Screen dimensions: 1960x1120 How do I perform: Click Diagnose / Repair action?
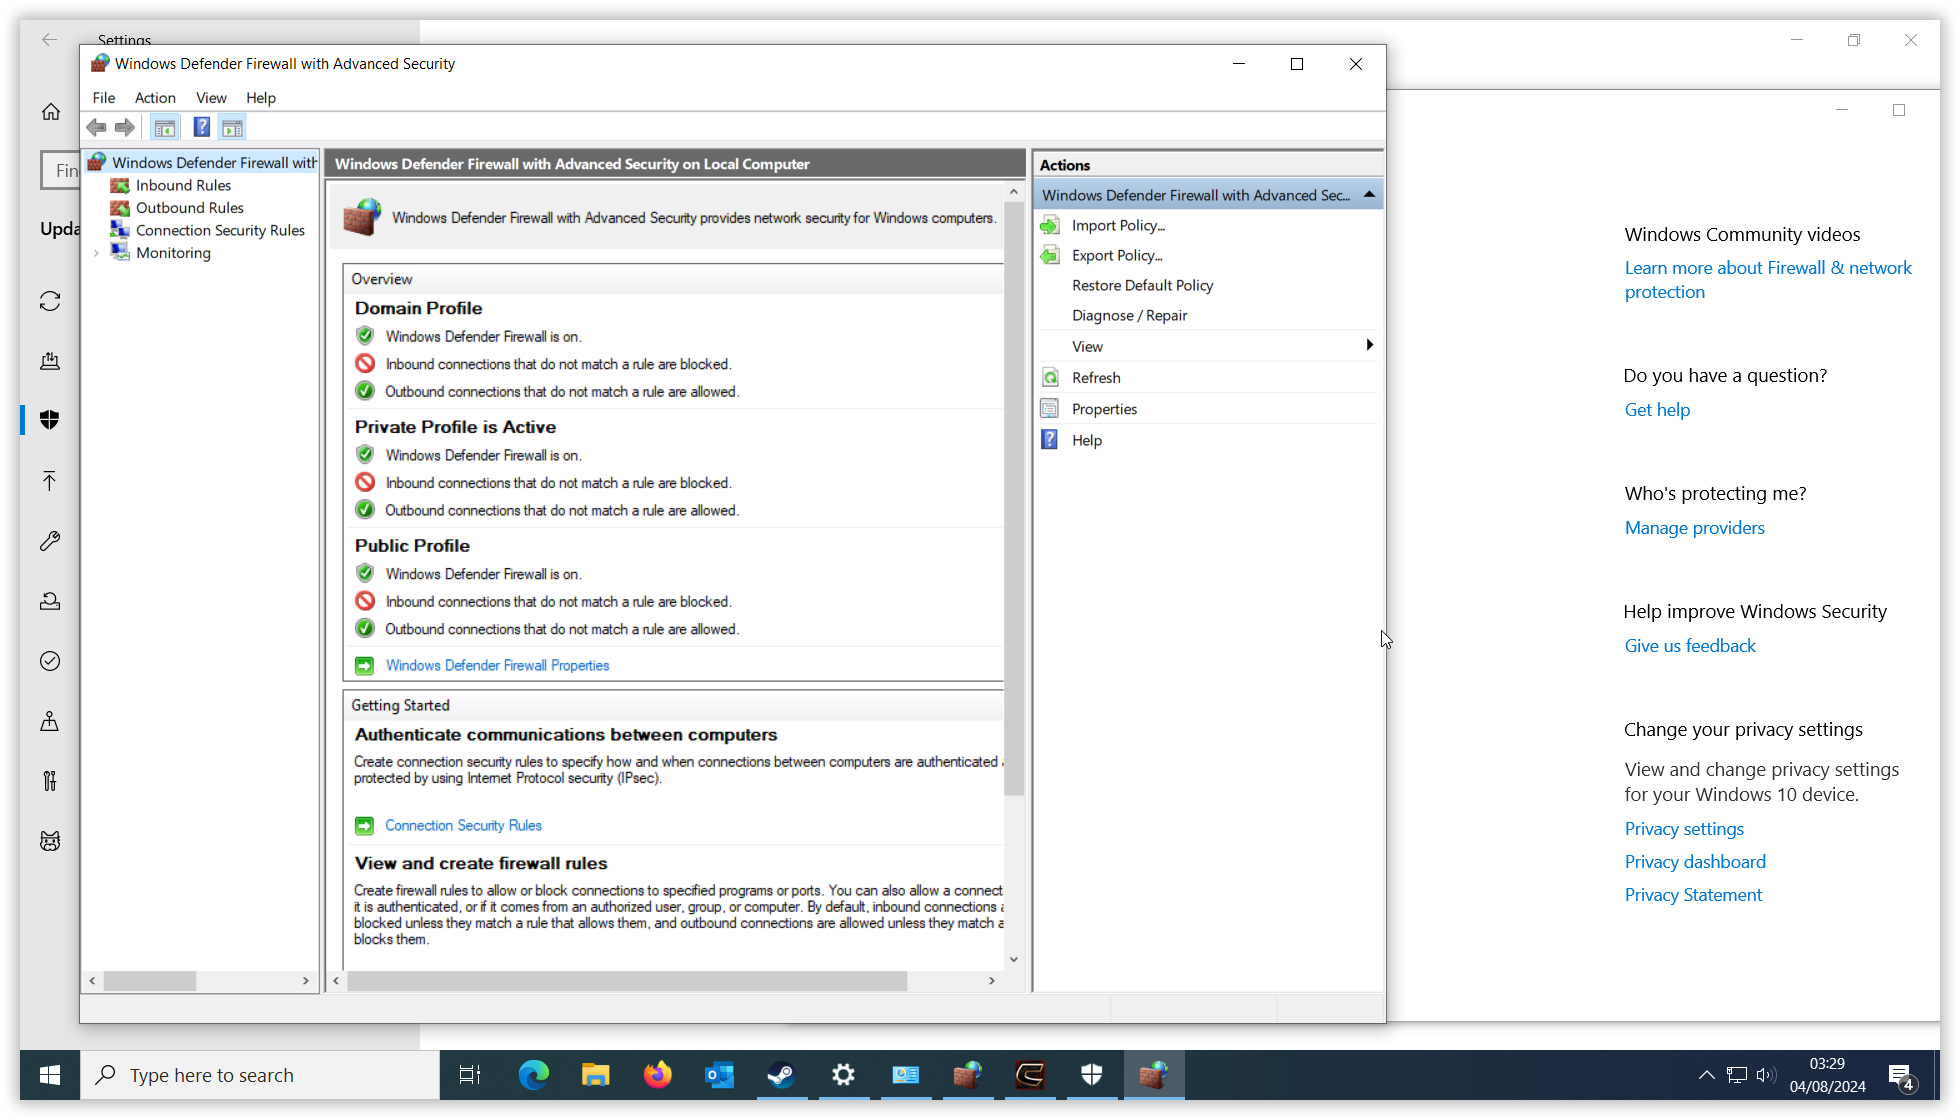pyautogui.click(x=1129, y=315)
